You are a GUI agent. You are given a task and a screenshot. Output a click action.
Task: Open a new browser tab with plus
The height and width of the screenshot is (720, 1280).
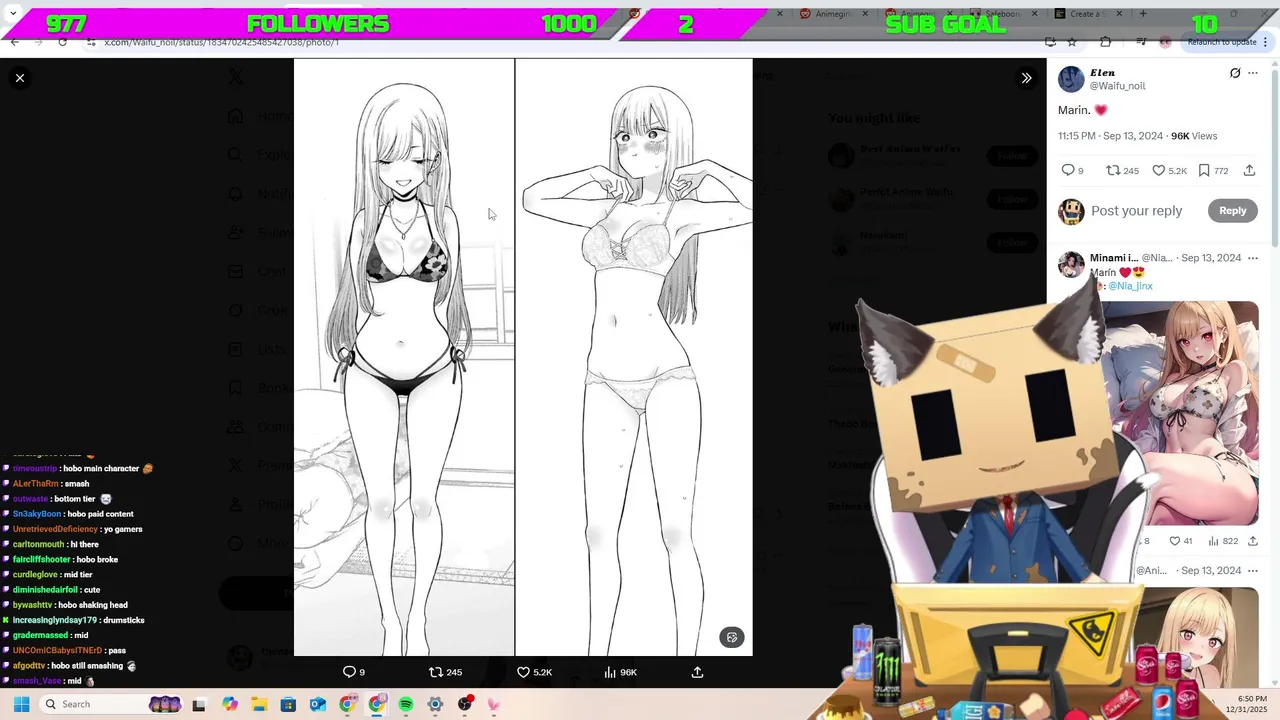coord(1143,14)
